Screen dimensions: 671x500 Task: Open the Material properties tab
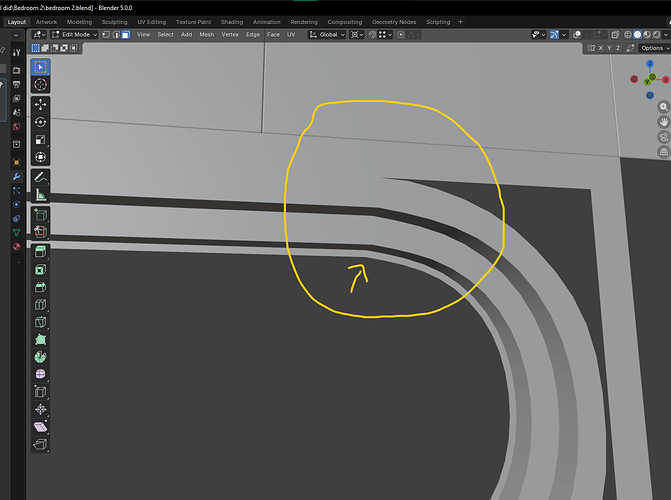16,247
